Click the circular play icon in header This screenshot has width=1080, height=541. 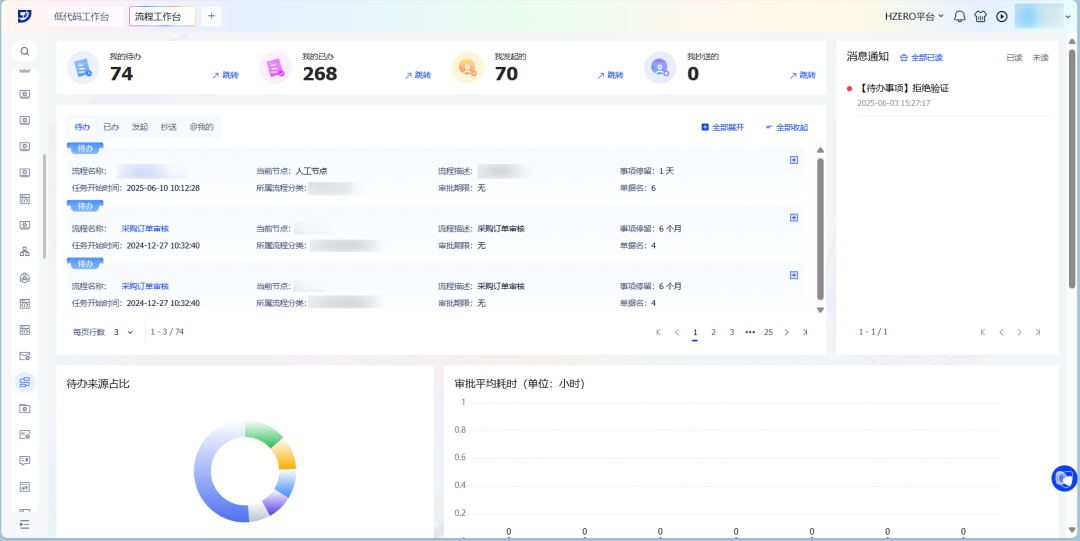(1002, 16)
